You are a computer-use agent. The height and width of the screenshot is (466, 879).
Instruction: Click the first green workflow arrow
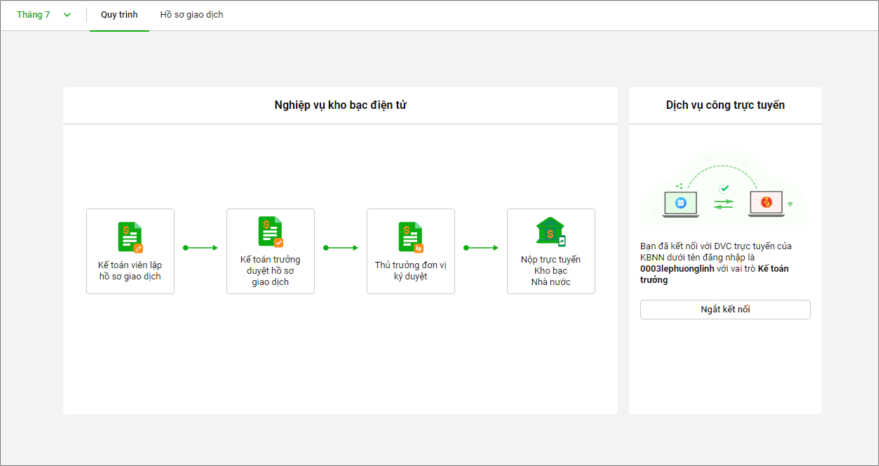click(x=200, y=248)
